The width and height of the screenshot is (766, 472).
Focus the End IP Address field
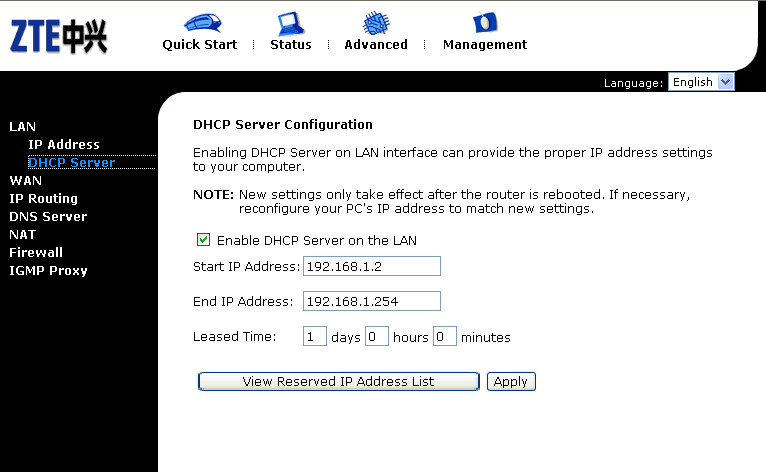tap(372, 301)
